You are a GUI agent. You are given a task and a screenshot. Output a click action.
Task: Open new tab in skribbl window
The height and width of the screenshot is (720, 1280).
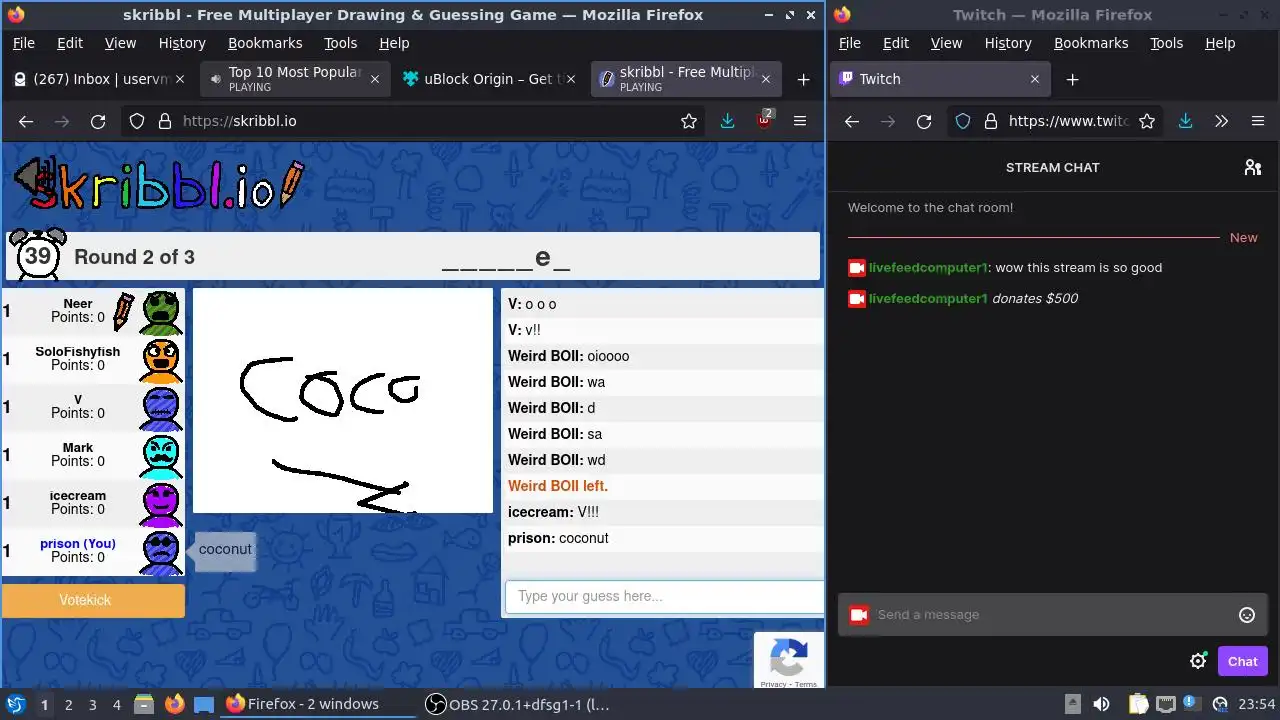tap(803, 79)
